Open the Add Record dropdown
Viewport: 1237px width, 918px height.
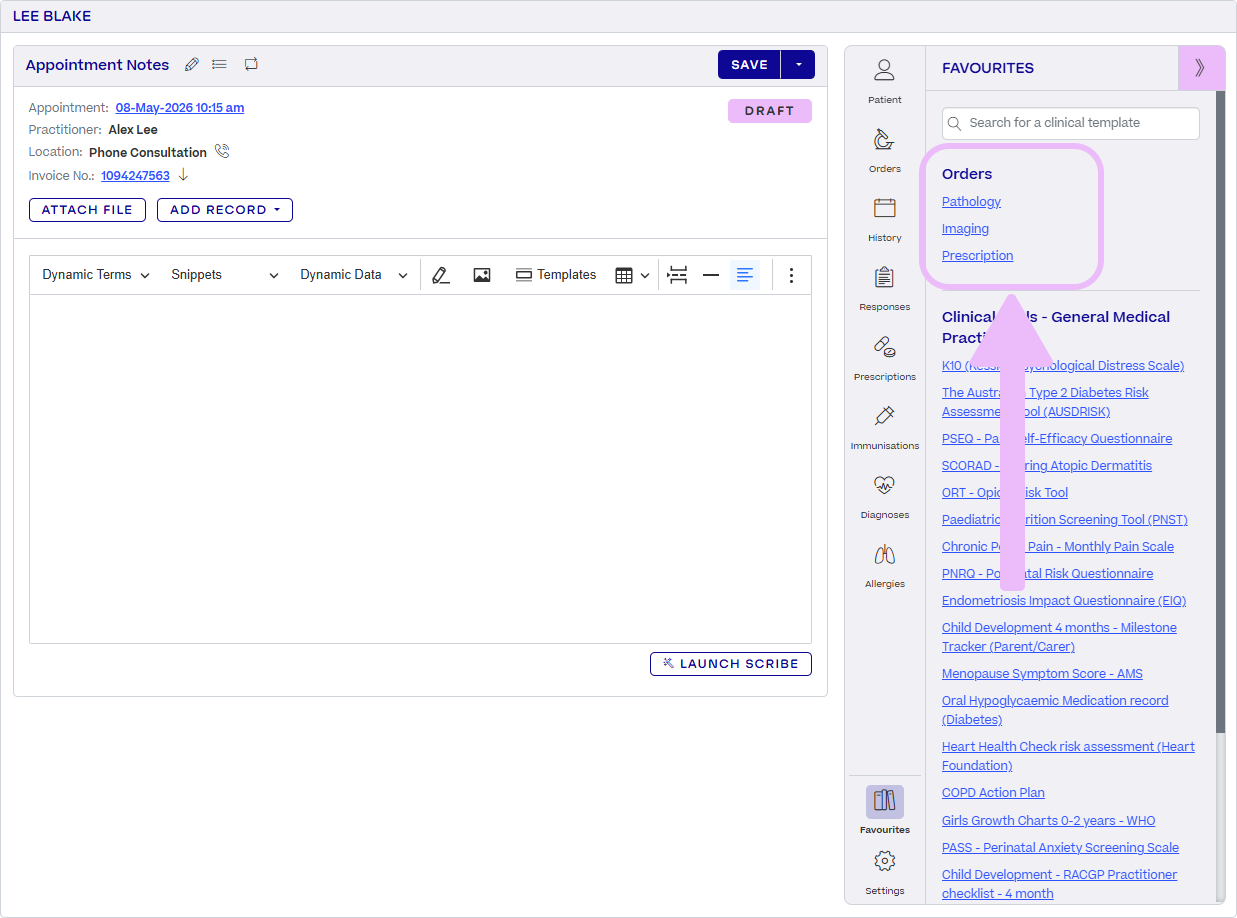[225, 210]
